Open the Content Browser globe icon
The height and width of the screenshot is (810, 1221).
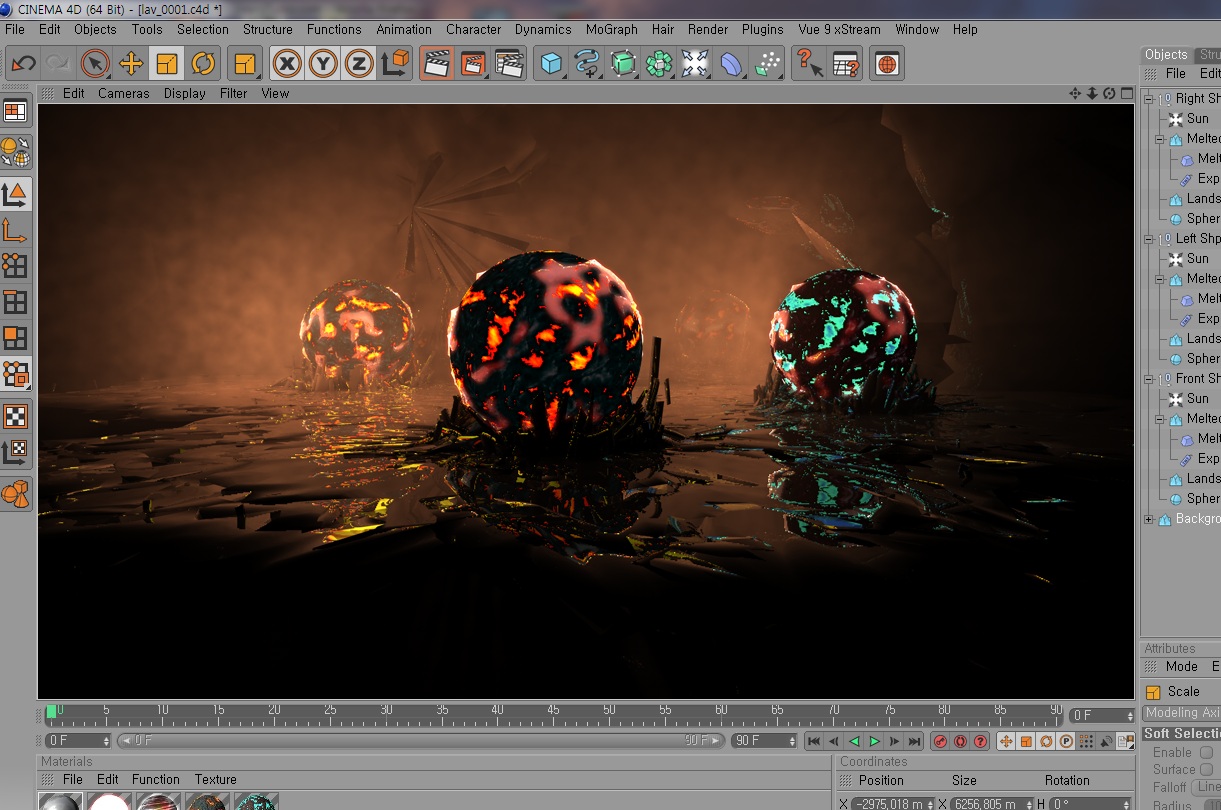[887, 64]
